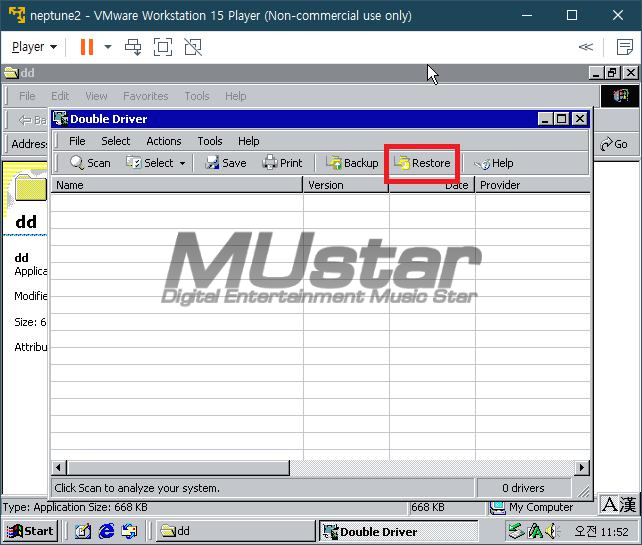
Task: Click the Outlook Express quick launch icon
Action: (x=129, y=531)
